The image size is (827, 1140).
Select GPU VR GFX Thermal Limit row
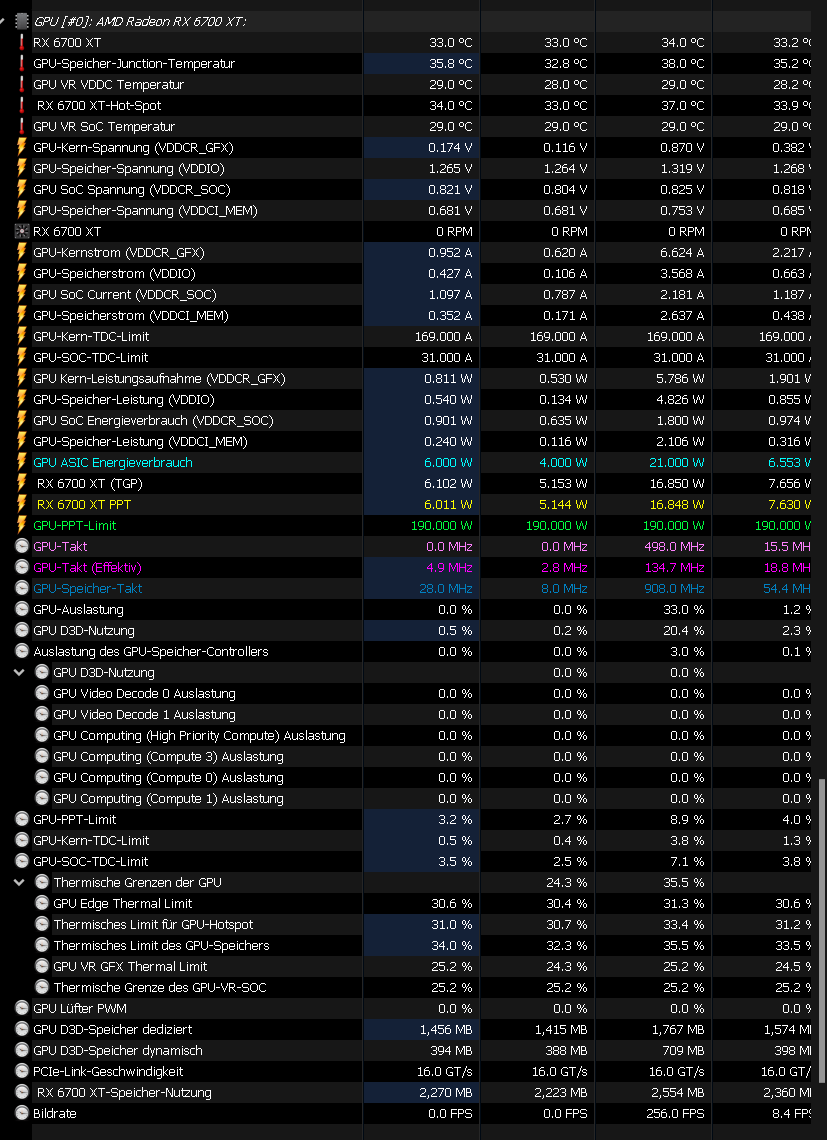(x=130, y=967)
